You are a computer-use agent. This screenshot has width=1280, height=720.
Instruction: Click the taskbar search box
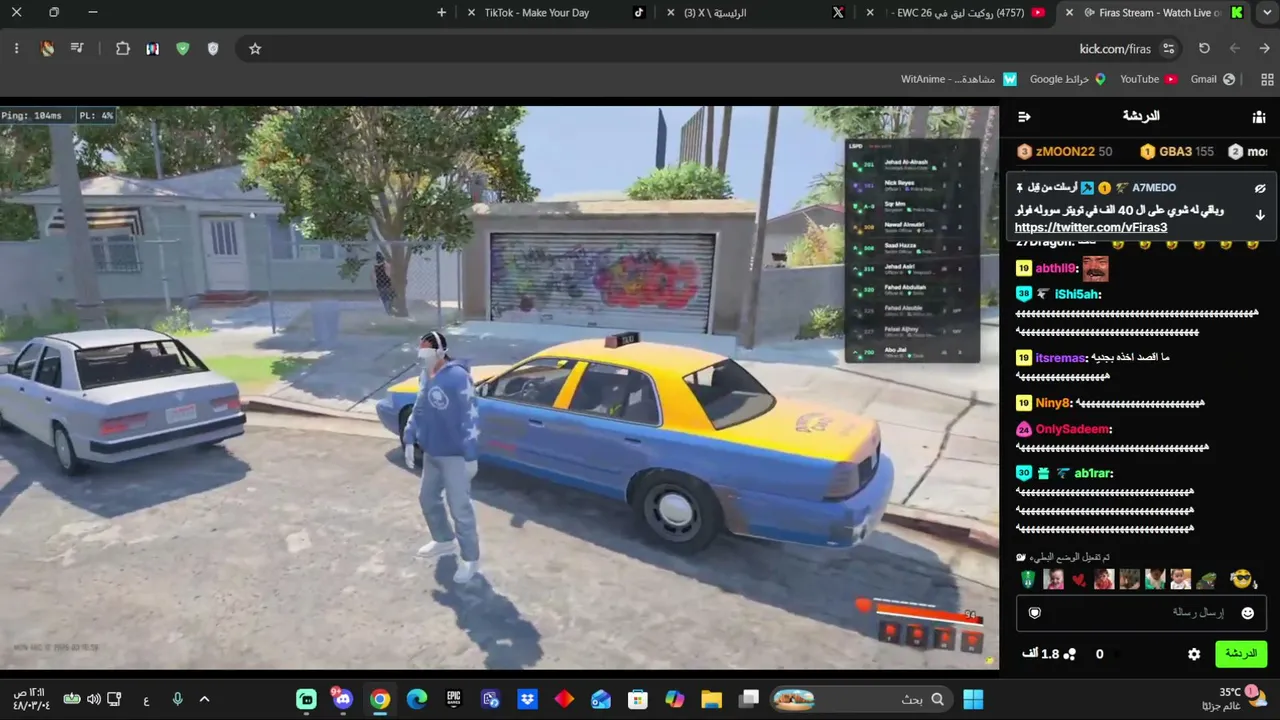861,699
